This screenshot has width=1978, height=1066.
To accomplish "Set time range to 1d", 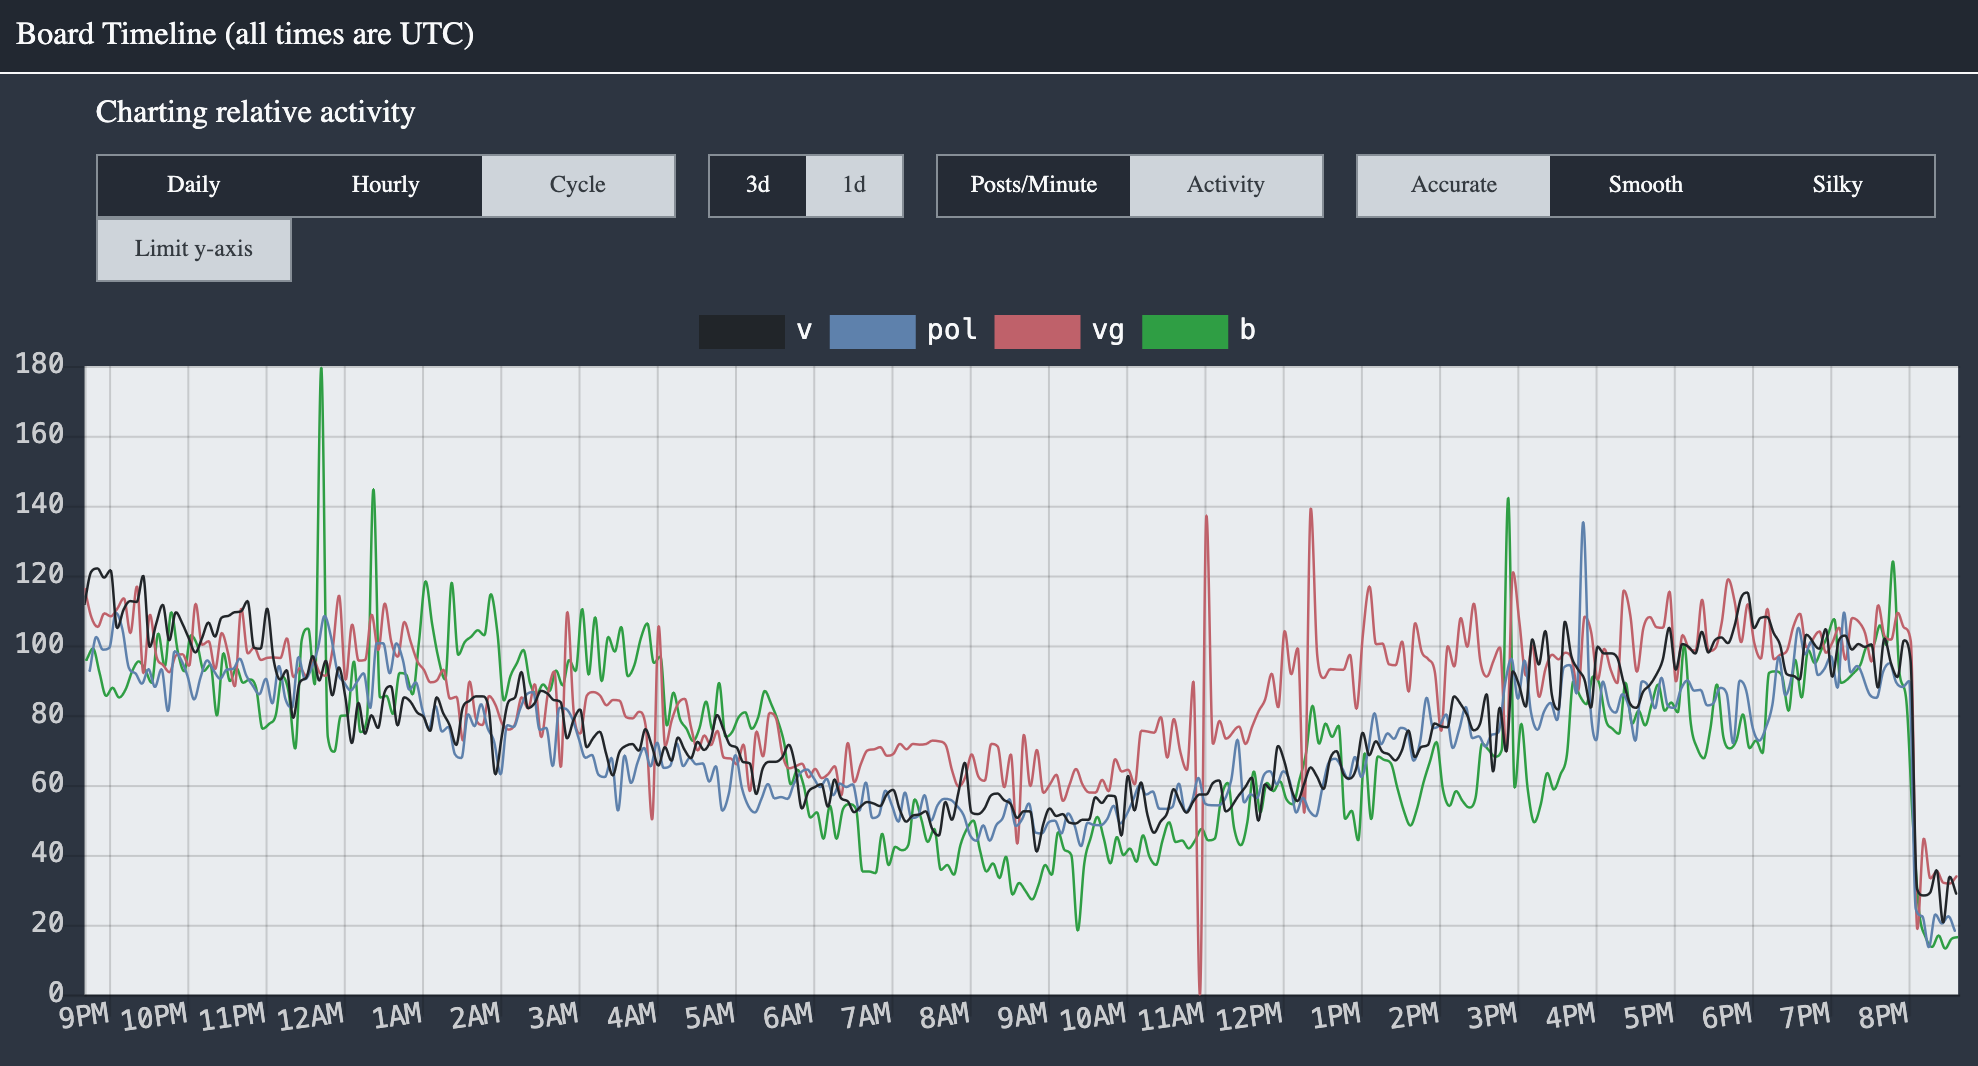I will (853, 185).
